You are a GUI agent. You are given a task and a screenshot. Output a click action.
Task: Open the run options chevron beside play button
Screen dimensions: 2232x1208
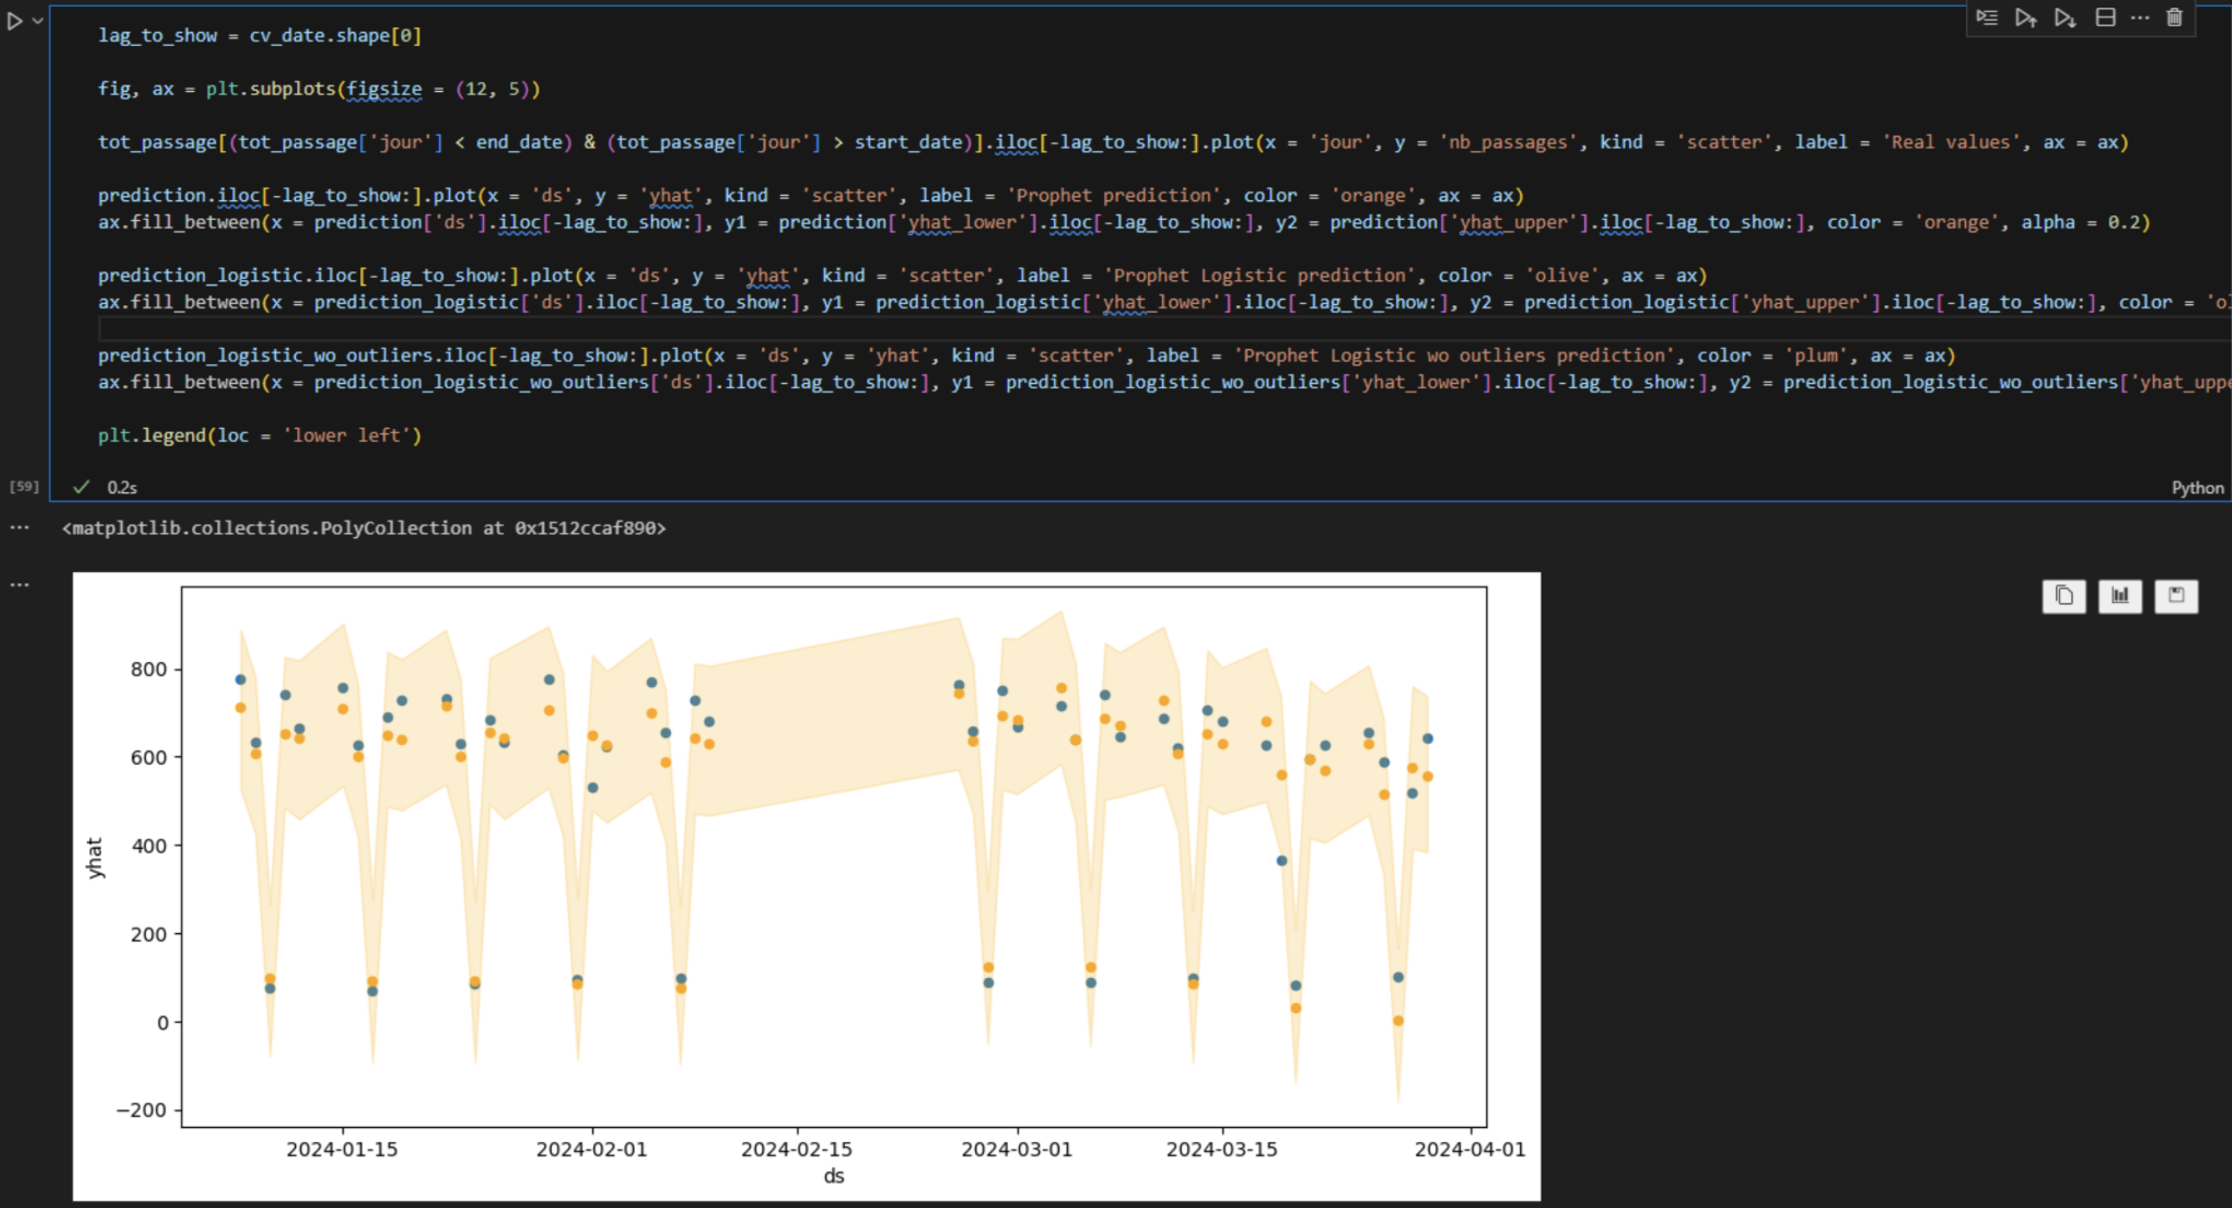tap(38, 21)
